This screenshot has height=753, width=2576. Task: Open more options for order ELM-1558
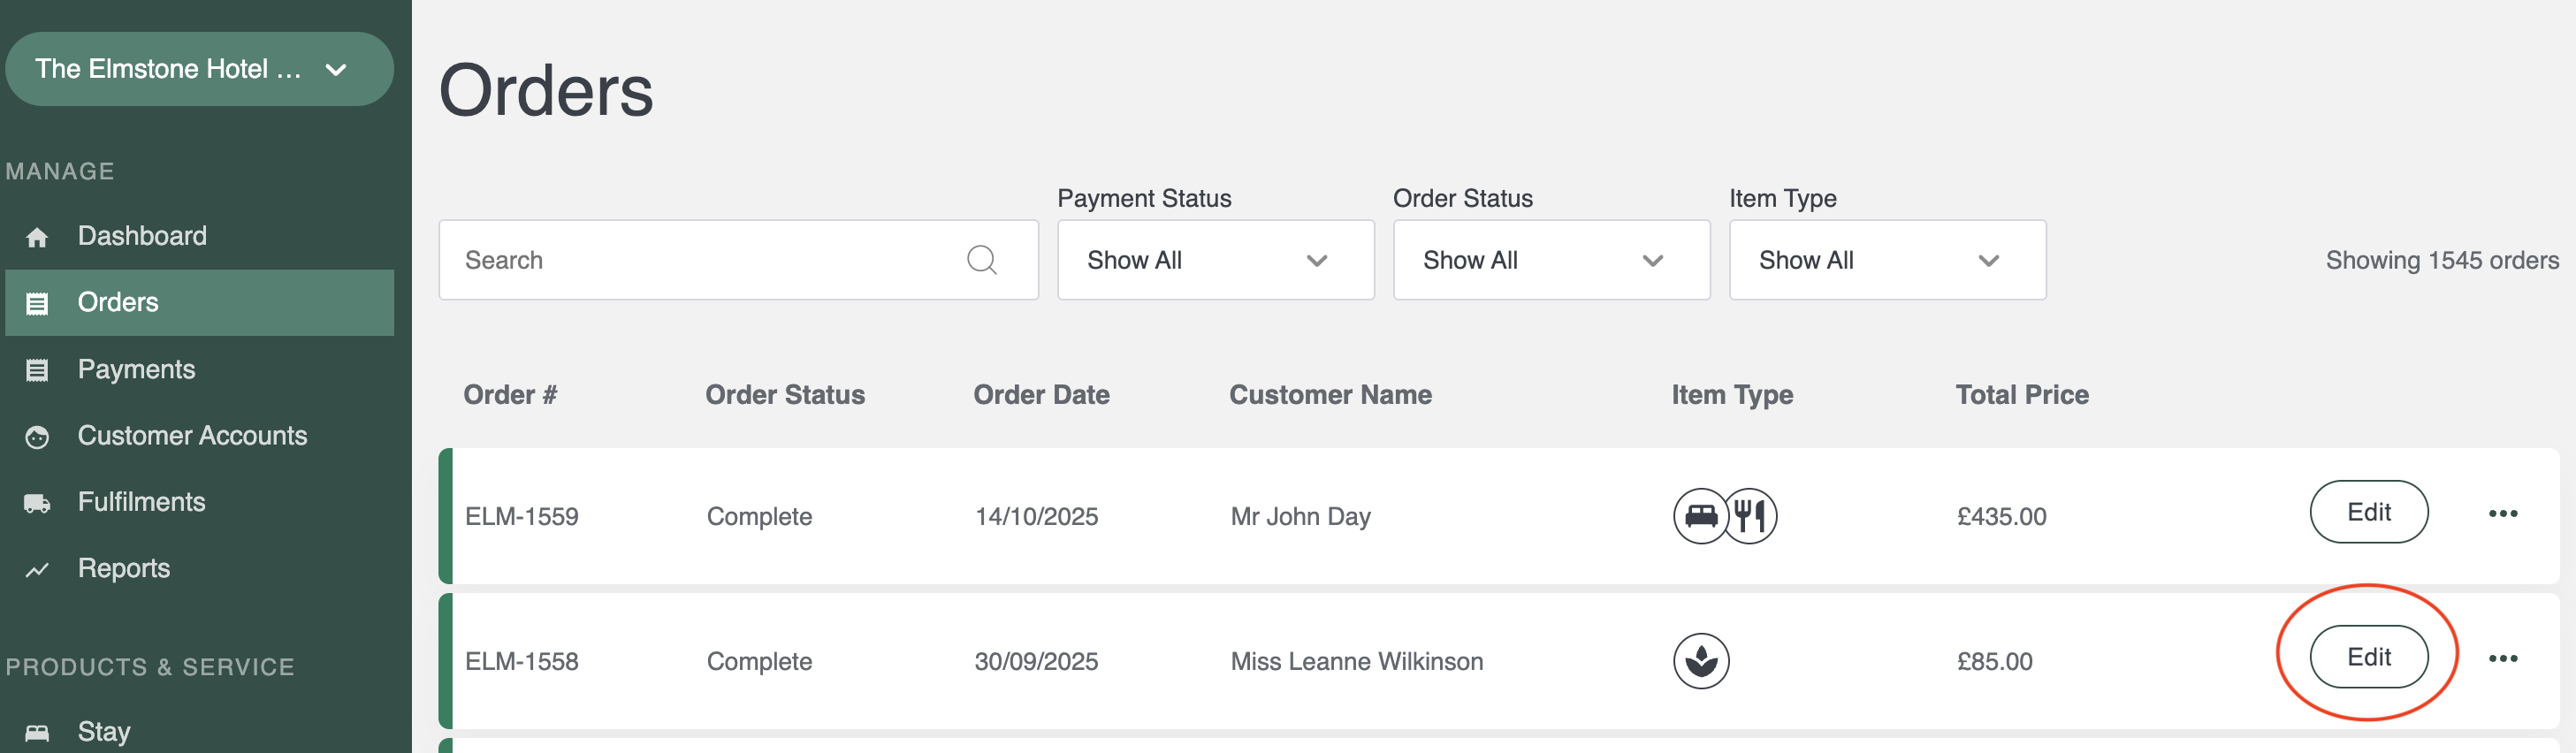[2502, 659]
